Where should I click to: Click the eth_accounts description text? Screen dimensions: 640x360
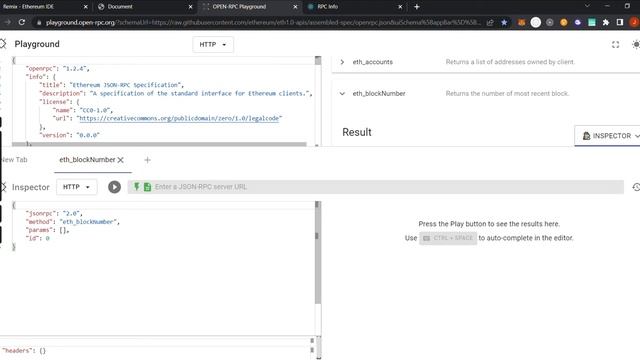tap(510, 62)
